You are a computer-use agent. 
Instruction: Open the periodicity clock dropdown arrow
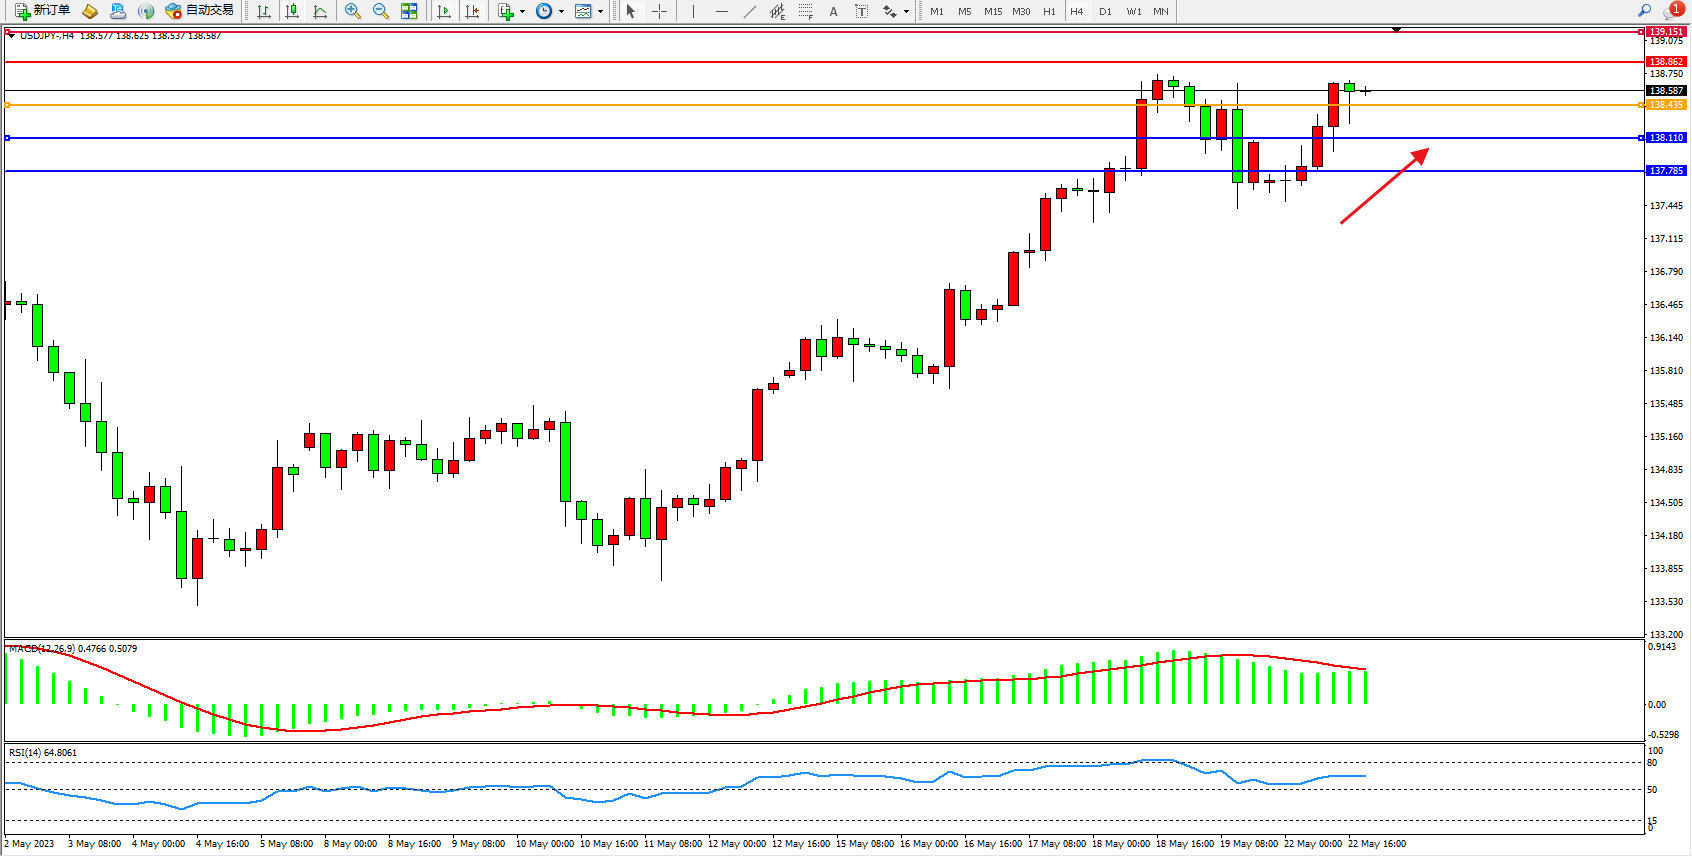click(x=561, y=12)
